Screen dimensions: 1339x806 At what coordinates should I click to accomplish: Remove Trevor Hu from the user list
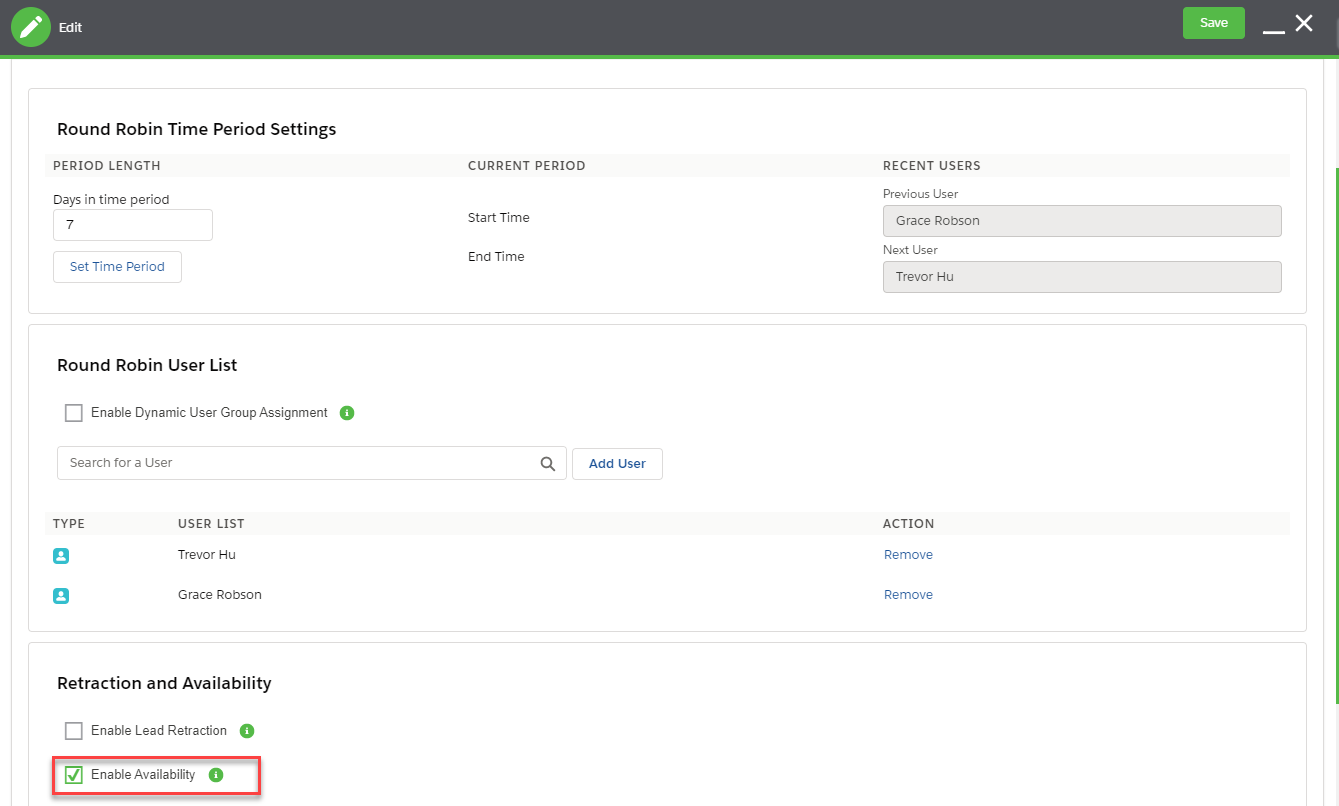[x=908, y=554]
